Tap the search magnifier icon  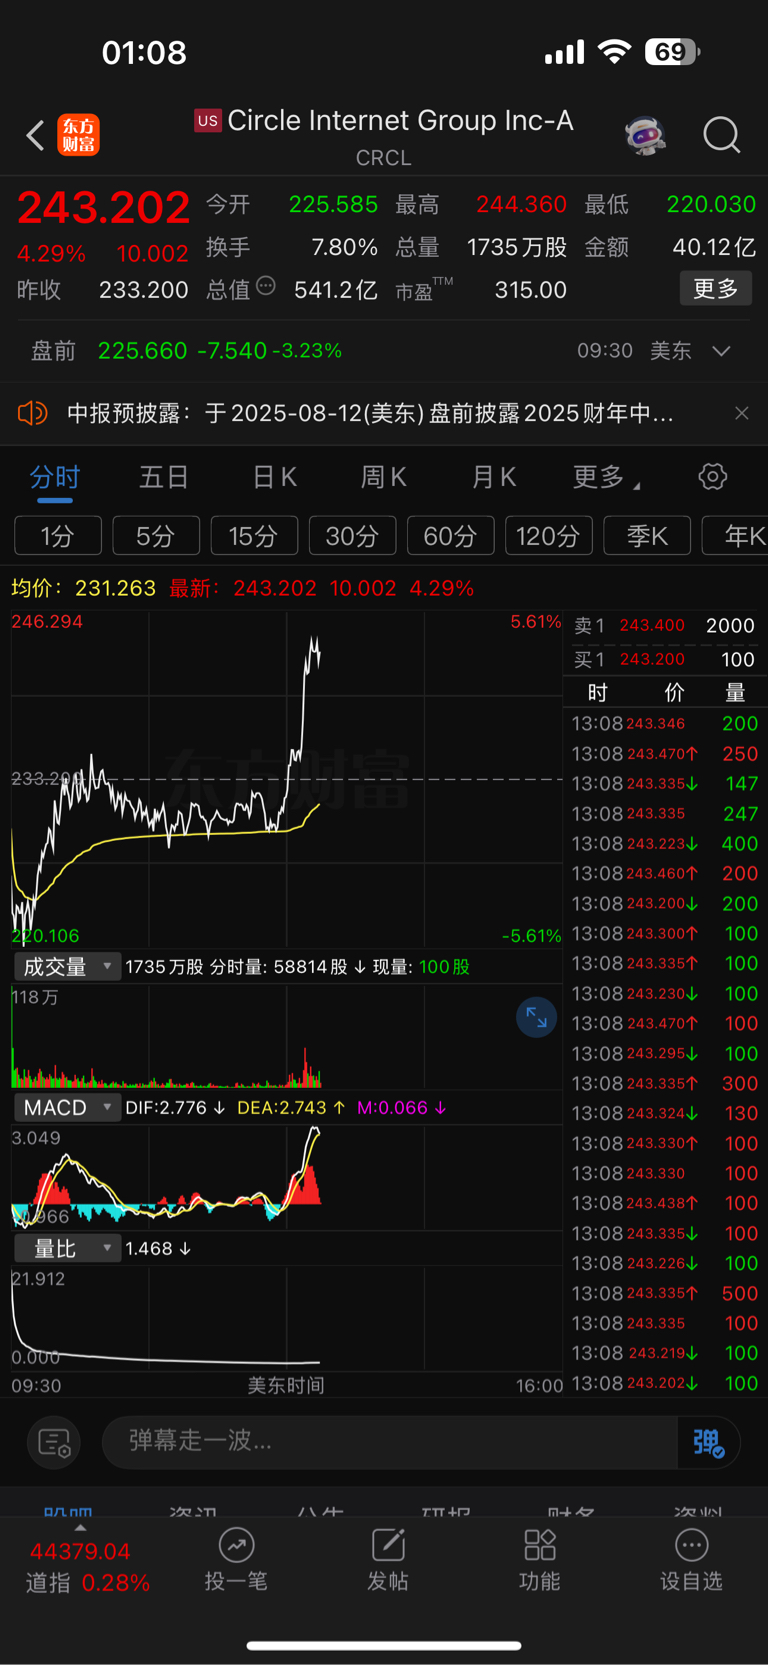(x=721, y=135)
